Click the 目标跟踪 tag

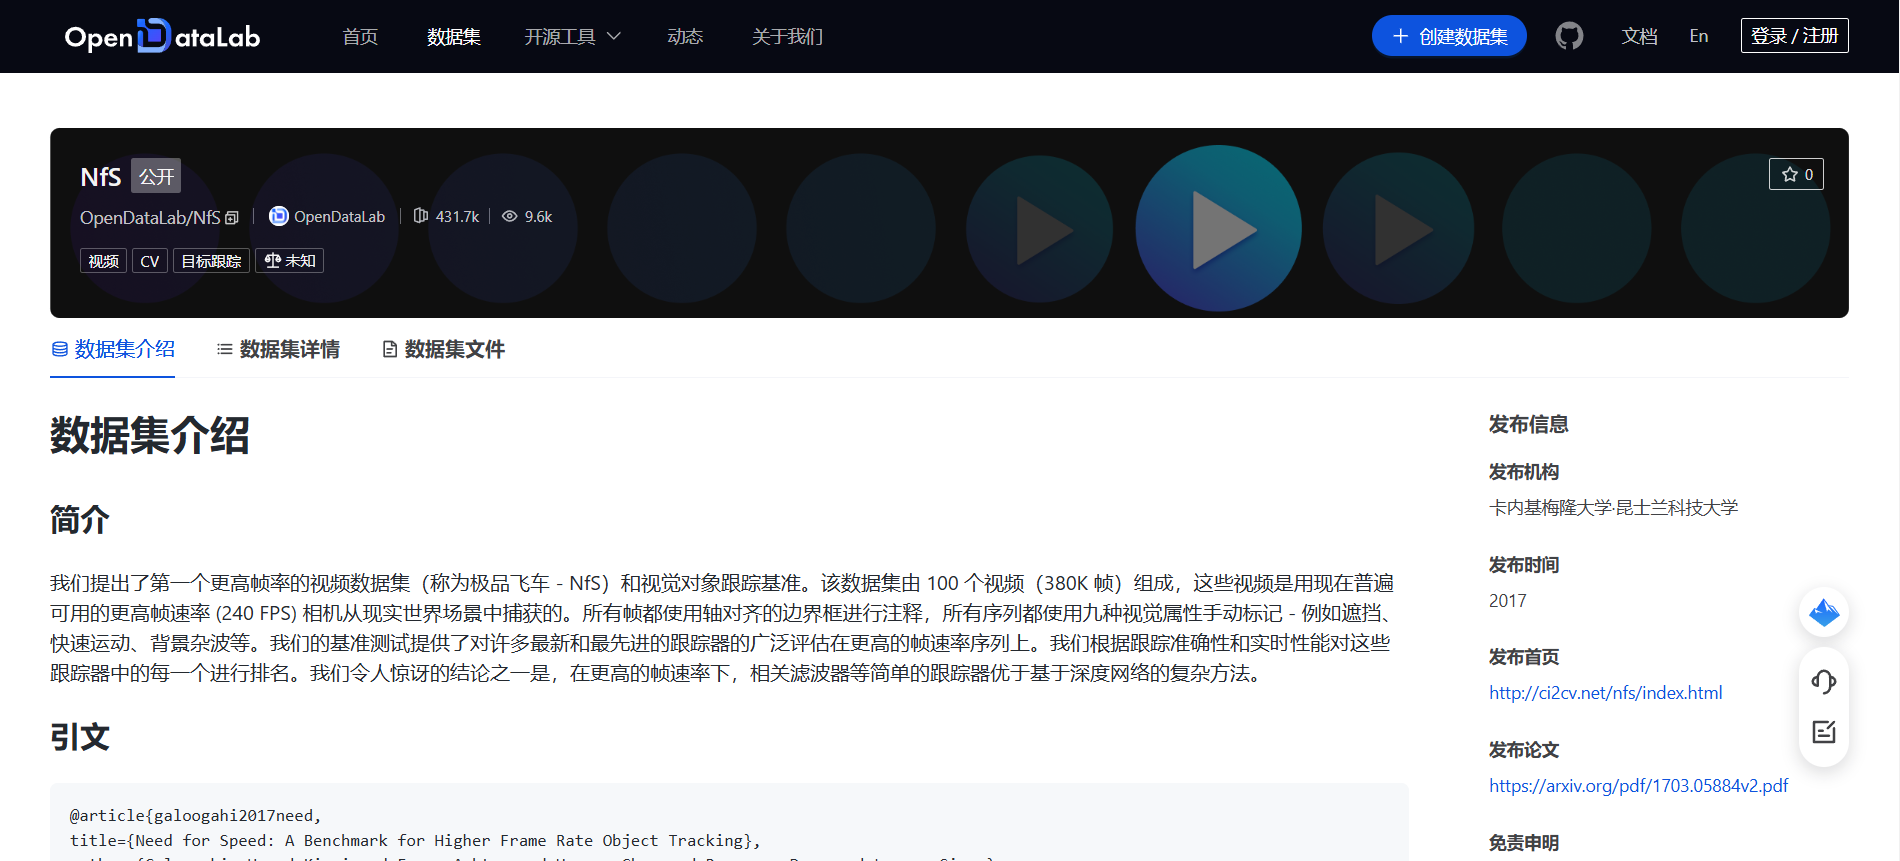(x=211, y=261)
